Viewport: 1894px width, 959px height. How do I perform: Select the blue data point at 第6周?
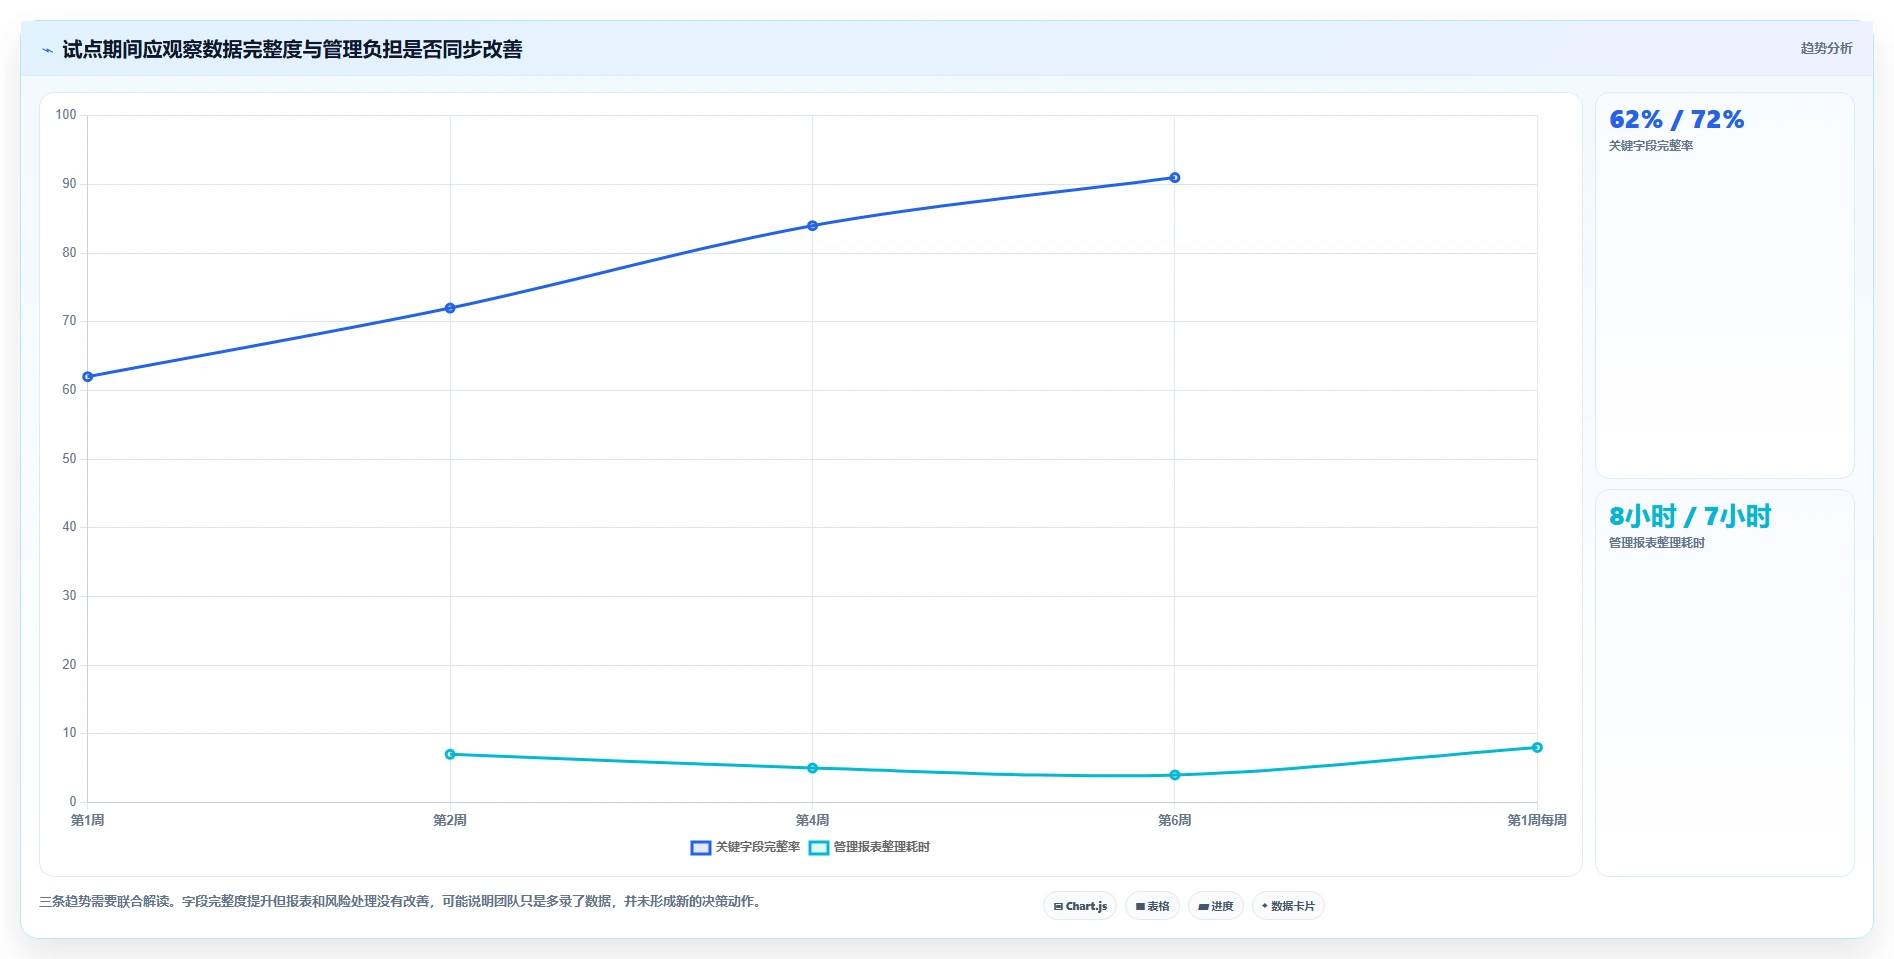pos(1175,178)
